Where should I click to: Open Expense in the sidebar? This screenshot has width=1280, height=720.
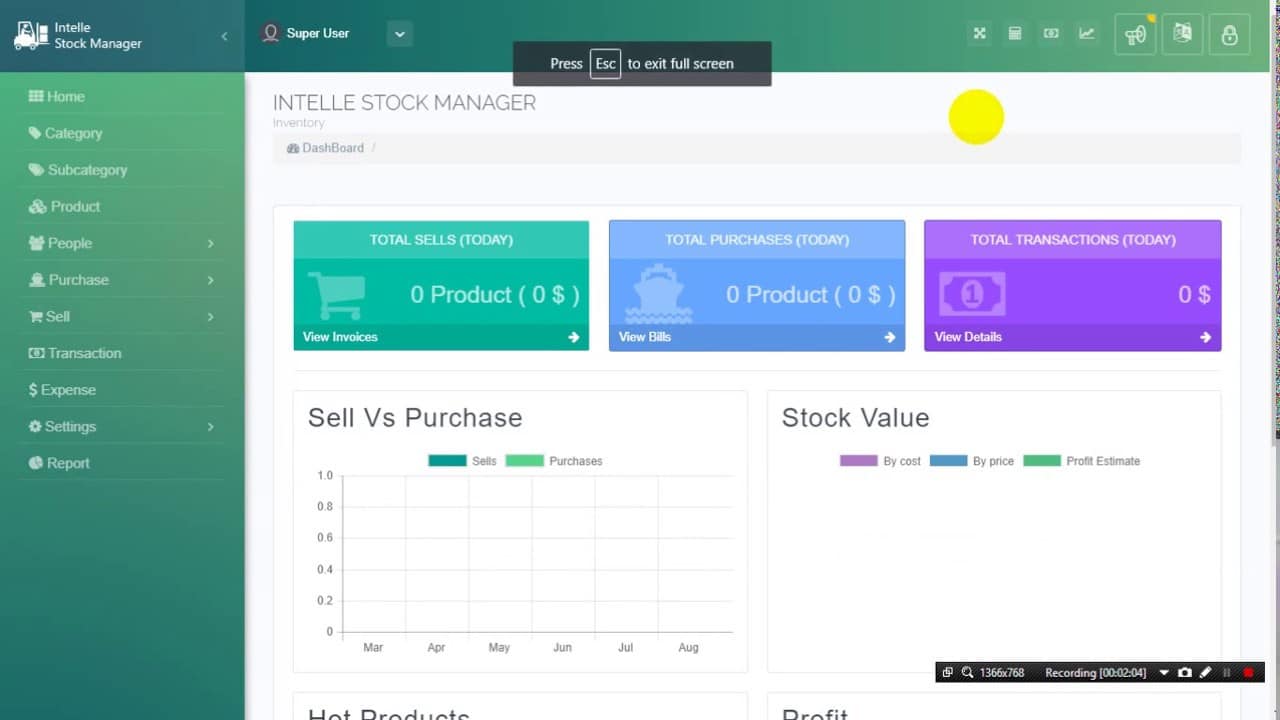point(68,390)
